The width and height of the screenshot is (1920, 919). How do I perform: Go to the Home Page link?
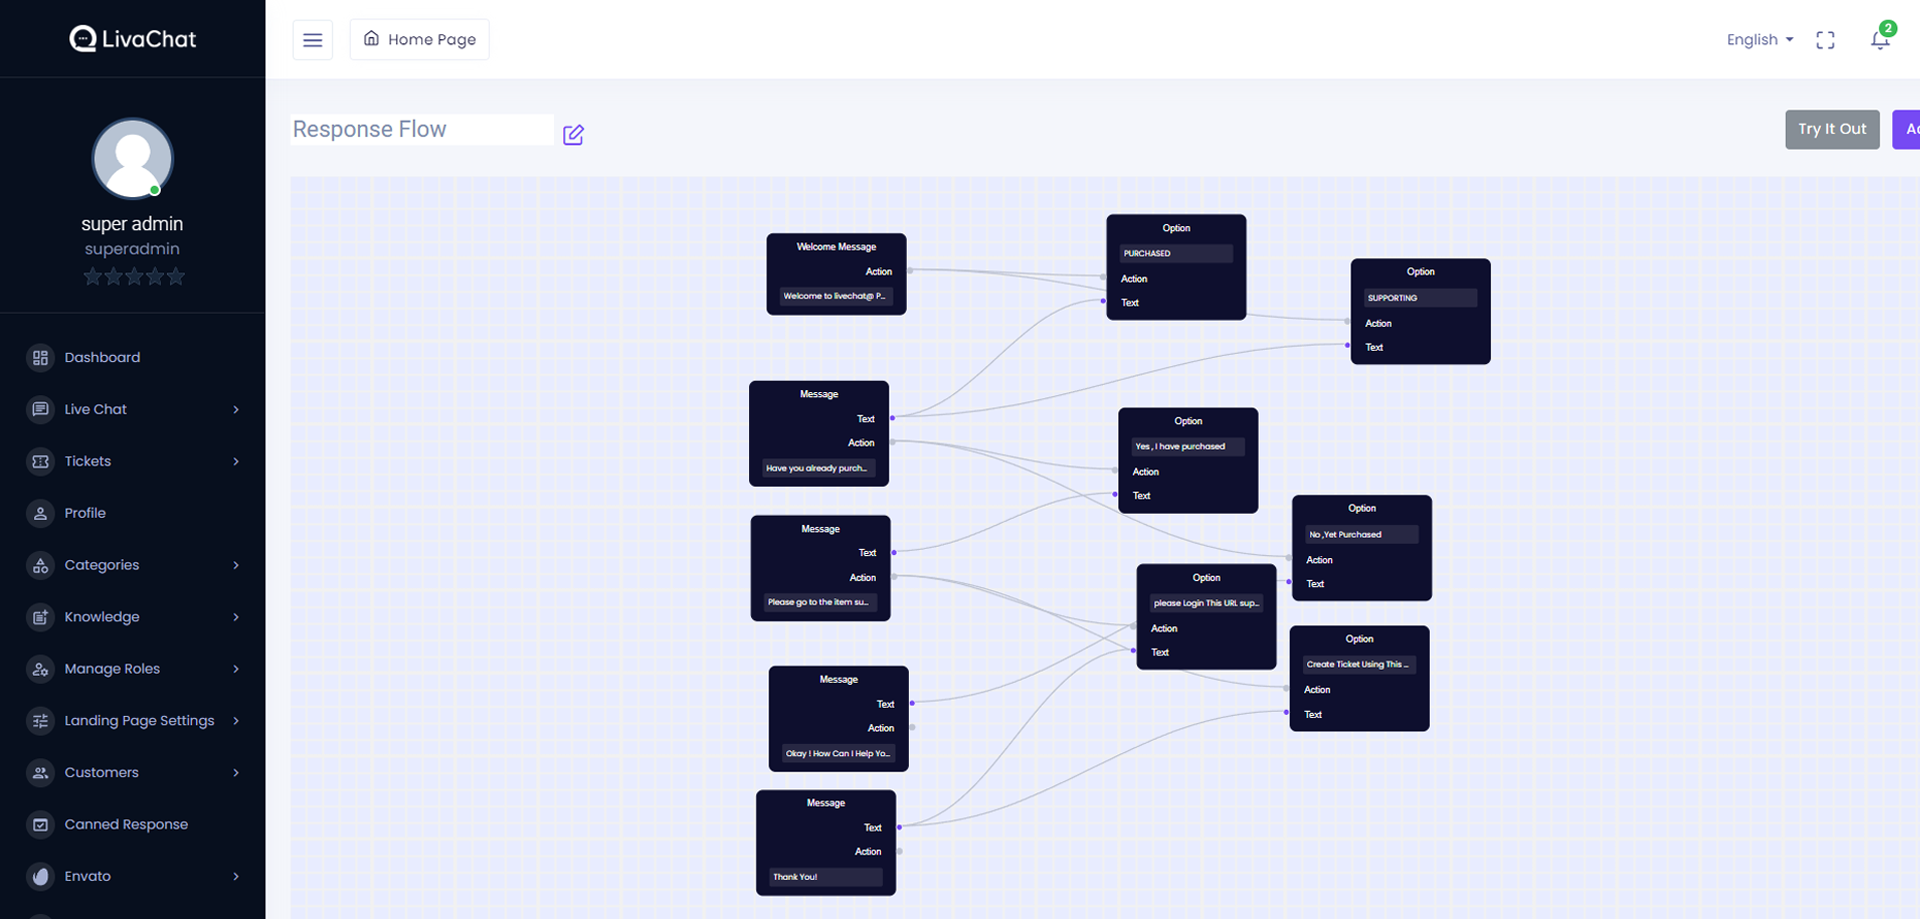pos(419,40)
